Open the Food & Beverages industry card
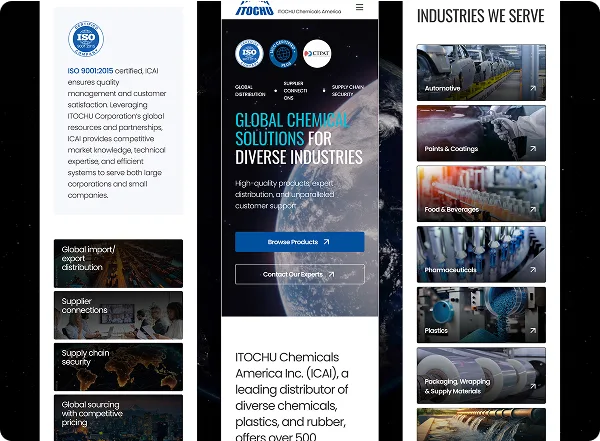This screenshot has height=441, width=600. pyautogui.click(x=481, y=193)
